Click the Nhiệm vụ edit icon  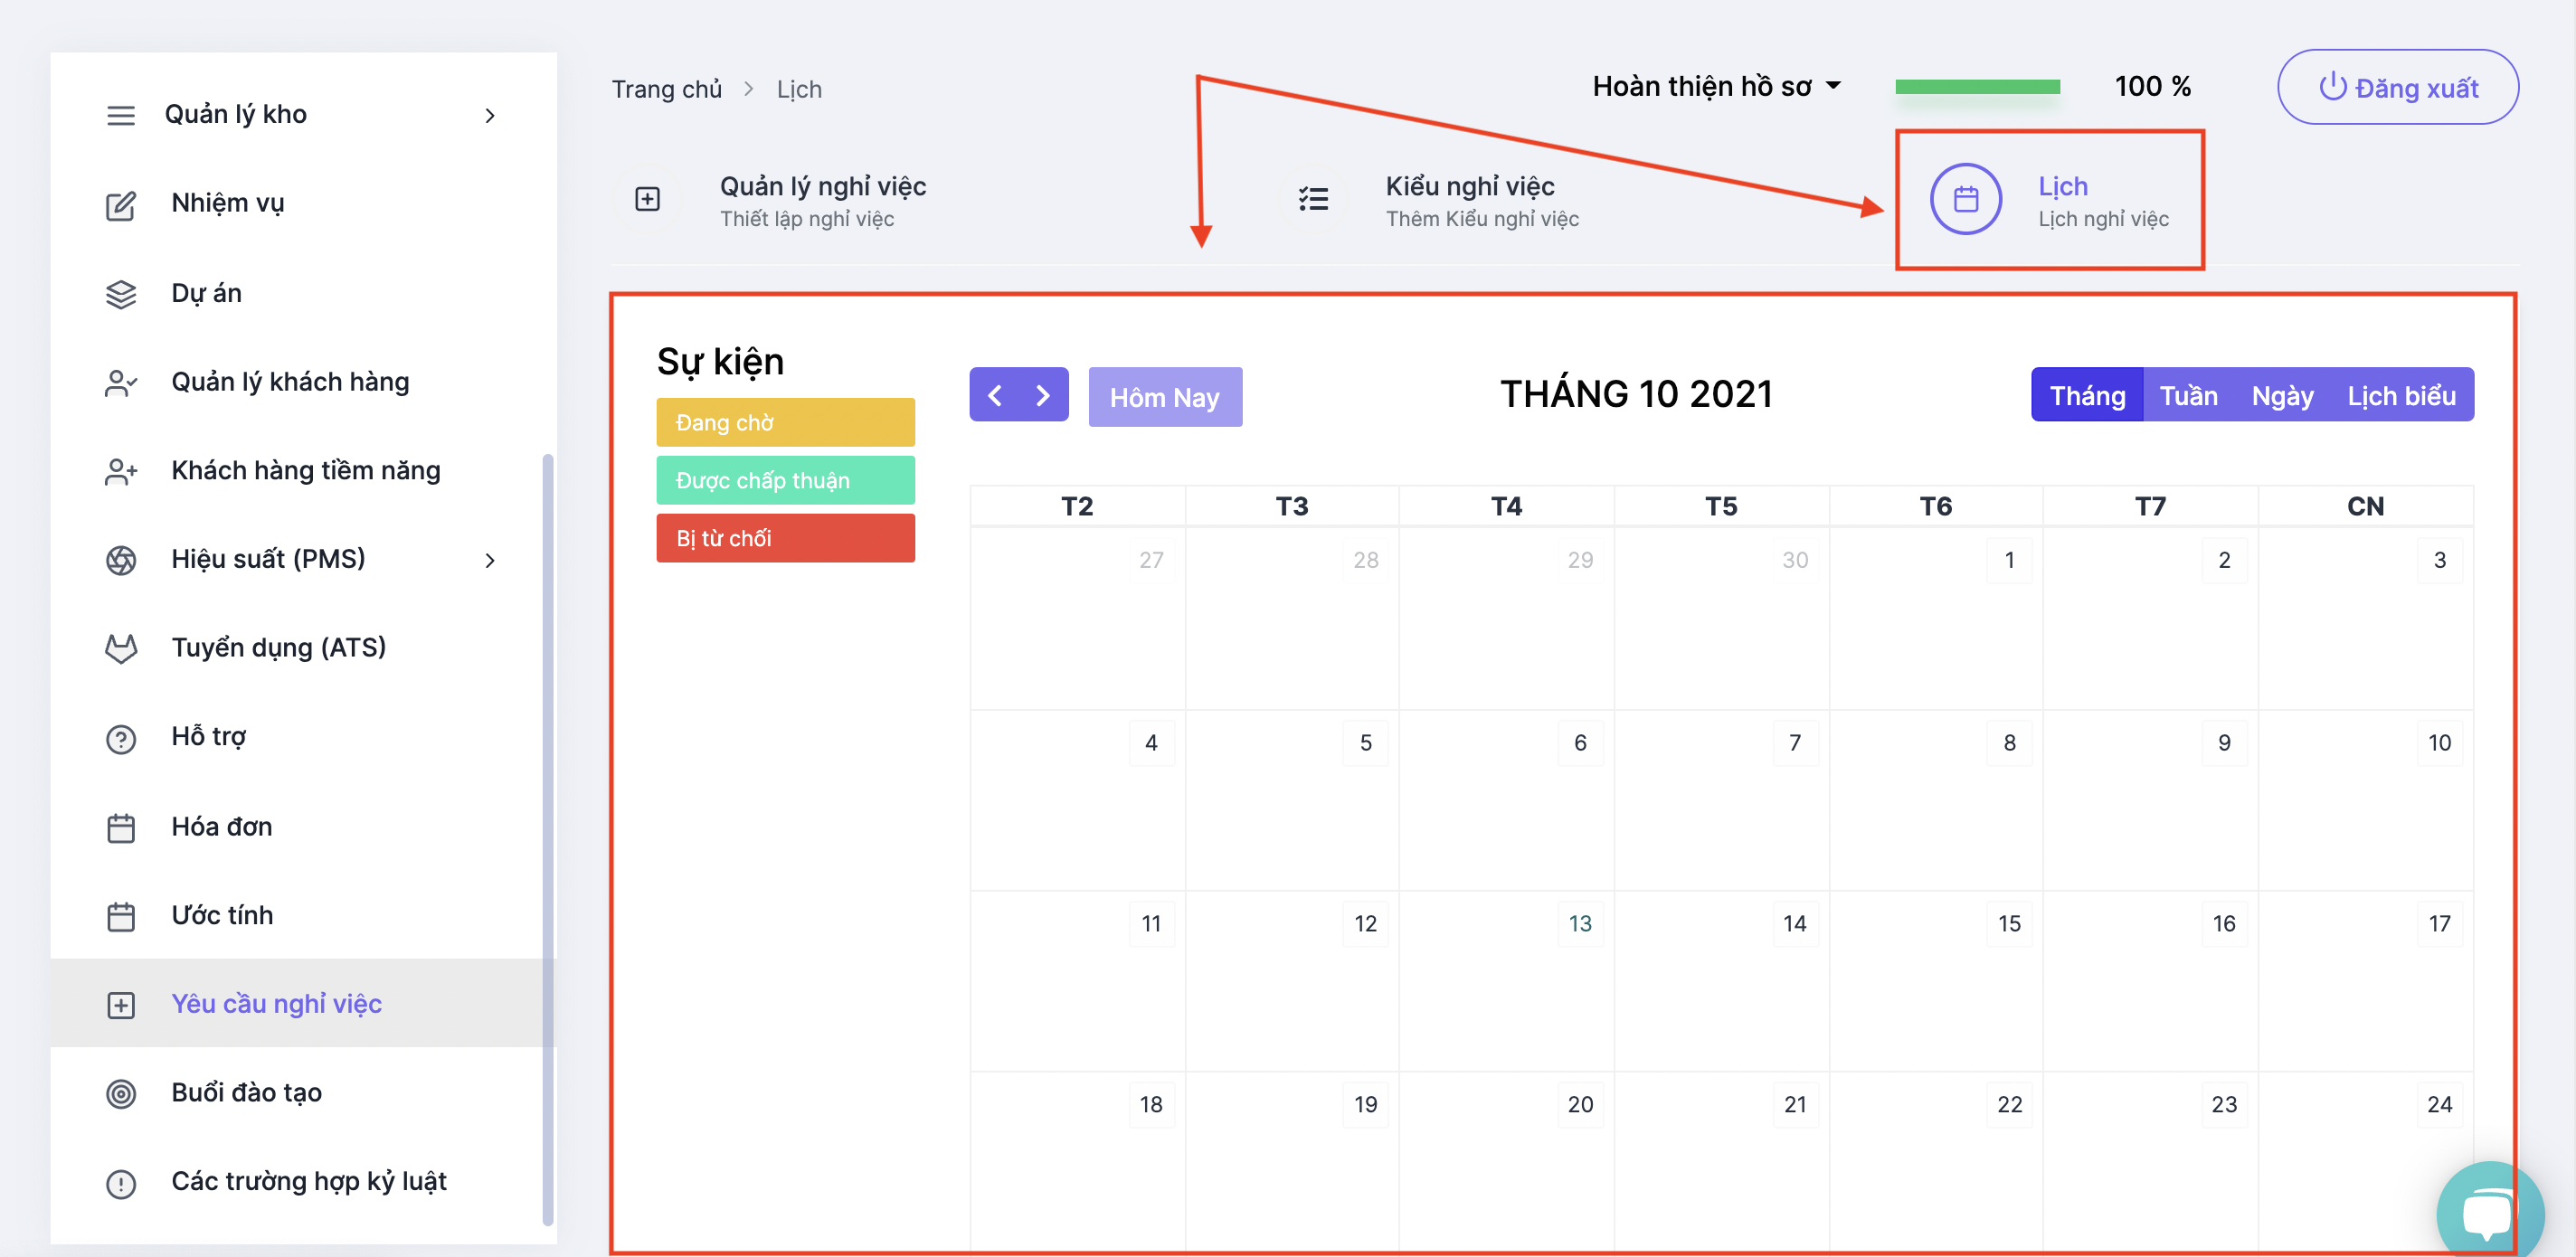tap(121, 205)
